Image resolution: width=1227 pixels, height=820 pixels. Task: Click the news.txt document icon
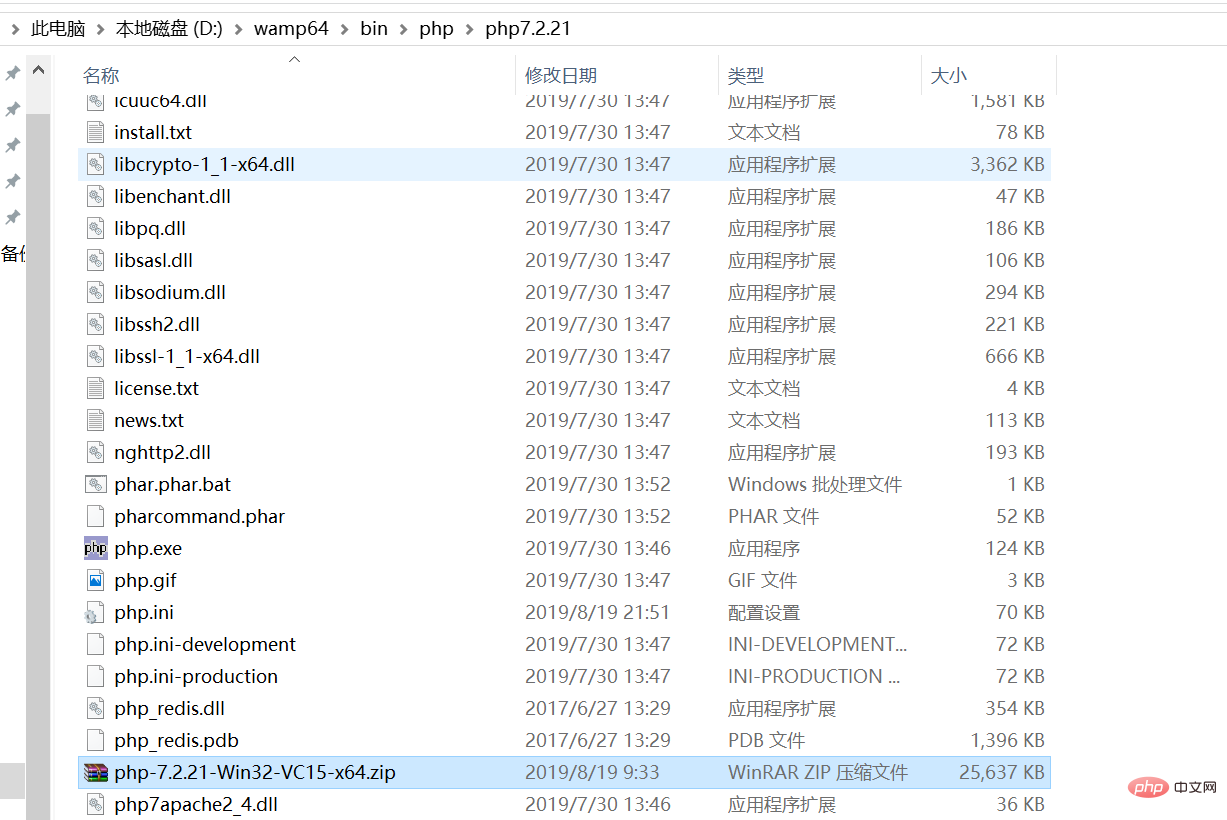pyautogui.click(x=95, y=420)
